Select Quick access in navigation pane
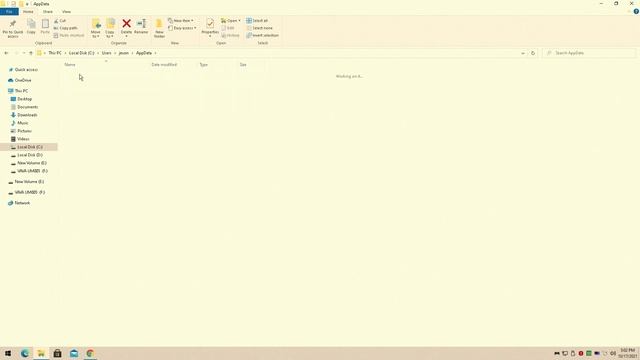The height and width of the screenshot is (360, 640). (26, 70)
